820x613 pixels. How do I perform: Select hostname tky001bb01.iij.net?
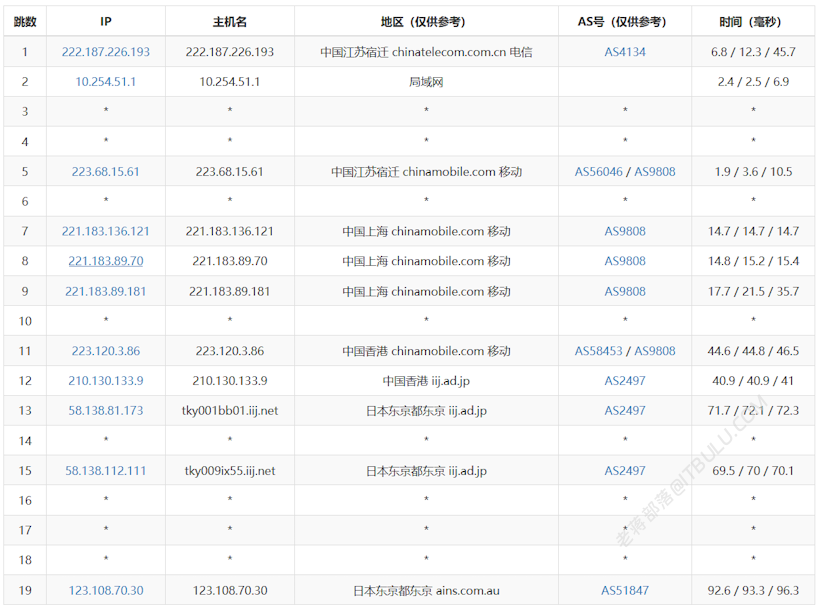pyautogui.click(x=230, y=411)
